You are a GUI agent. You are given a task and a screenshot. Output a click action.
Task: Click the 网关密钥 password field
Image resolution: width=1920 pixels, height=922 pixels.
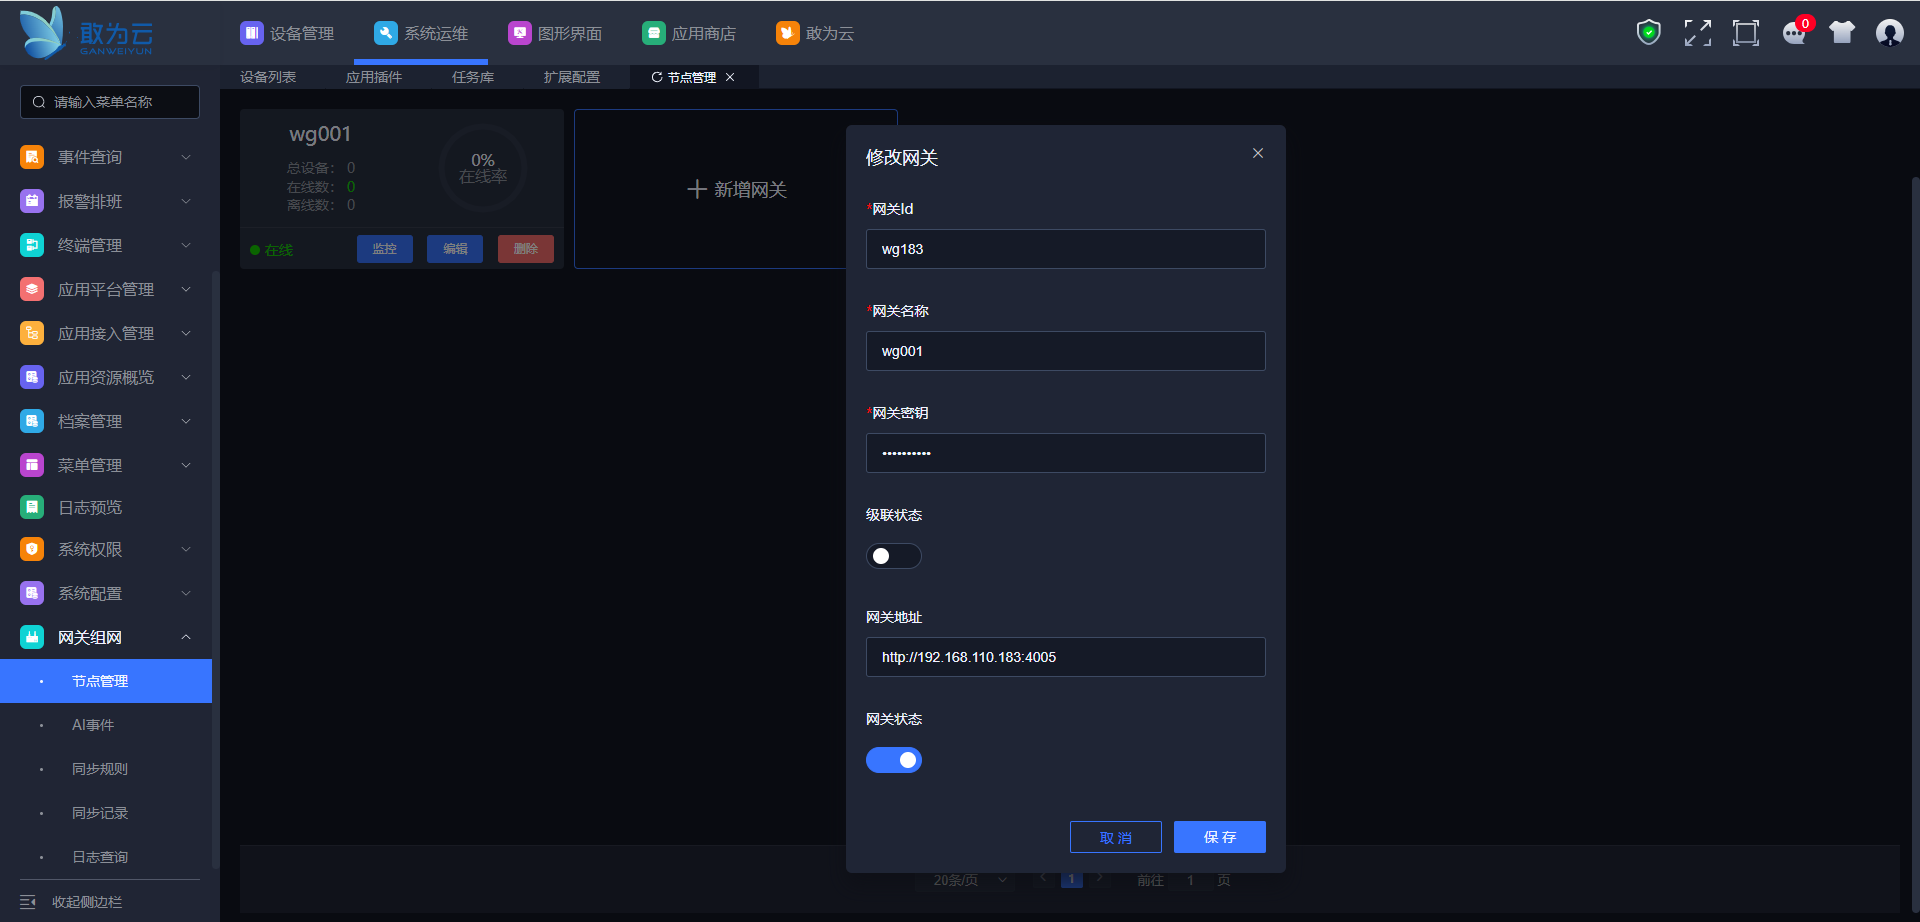coord(1066,453)
